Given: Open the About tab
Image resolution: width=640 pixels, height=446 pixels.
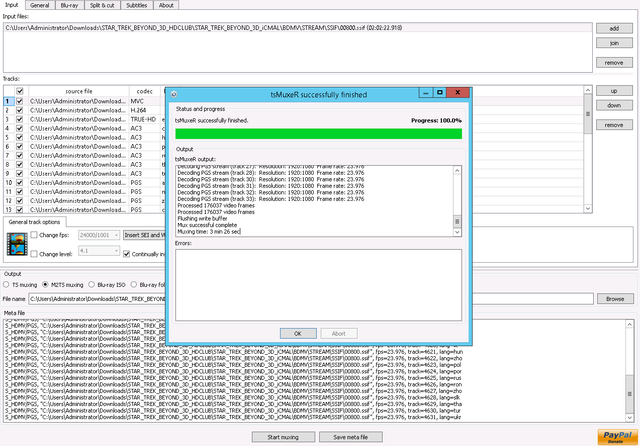Looking at the screenshot, I should point(166,5).
